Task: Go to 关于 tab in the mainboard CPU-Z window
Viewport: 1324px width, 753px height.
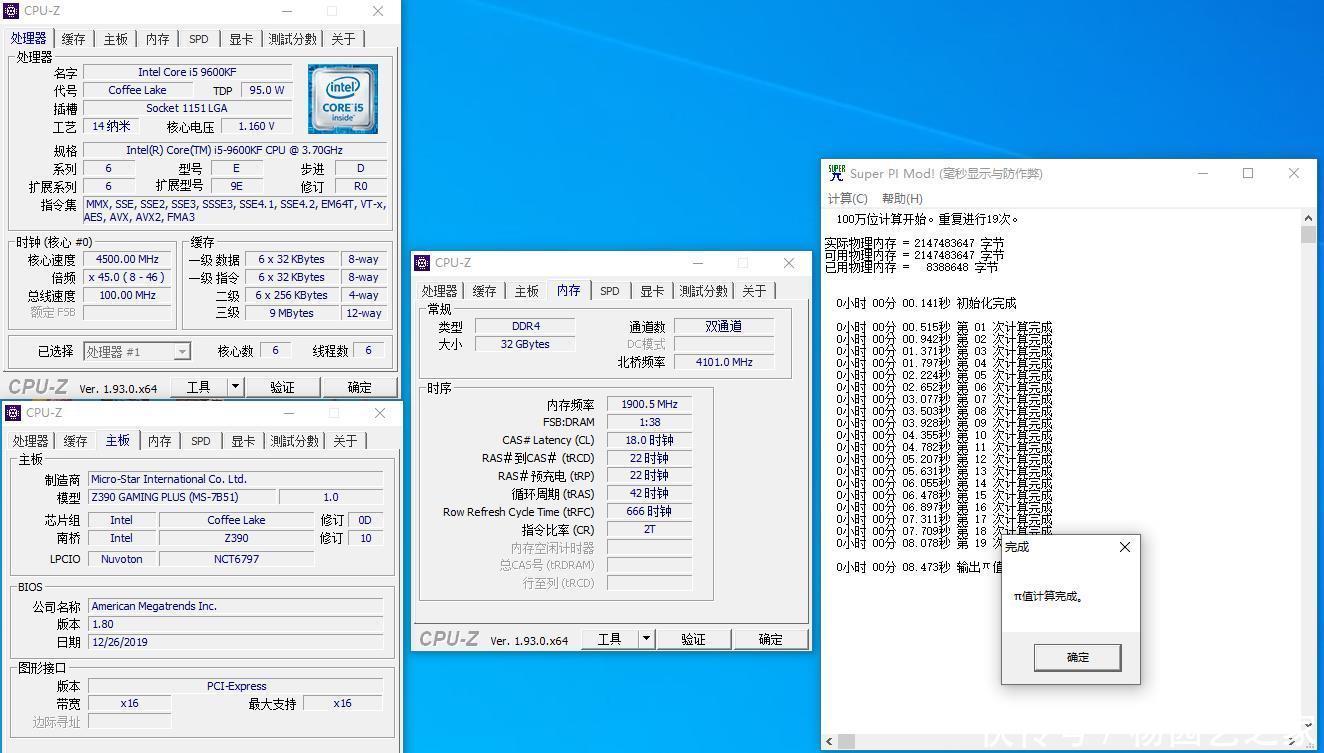Action: 345,441
